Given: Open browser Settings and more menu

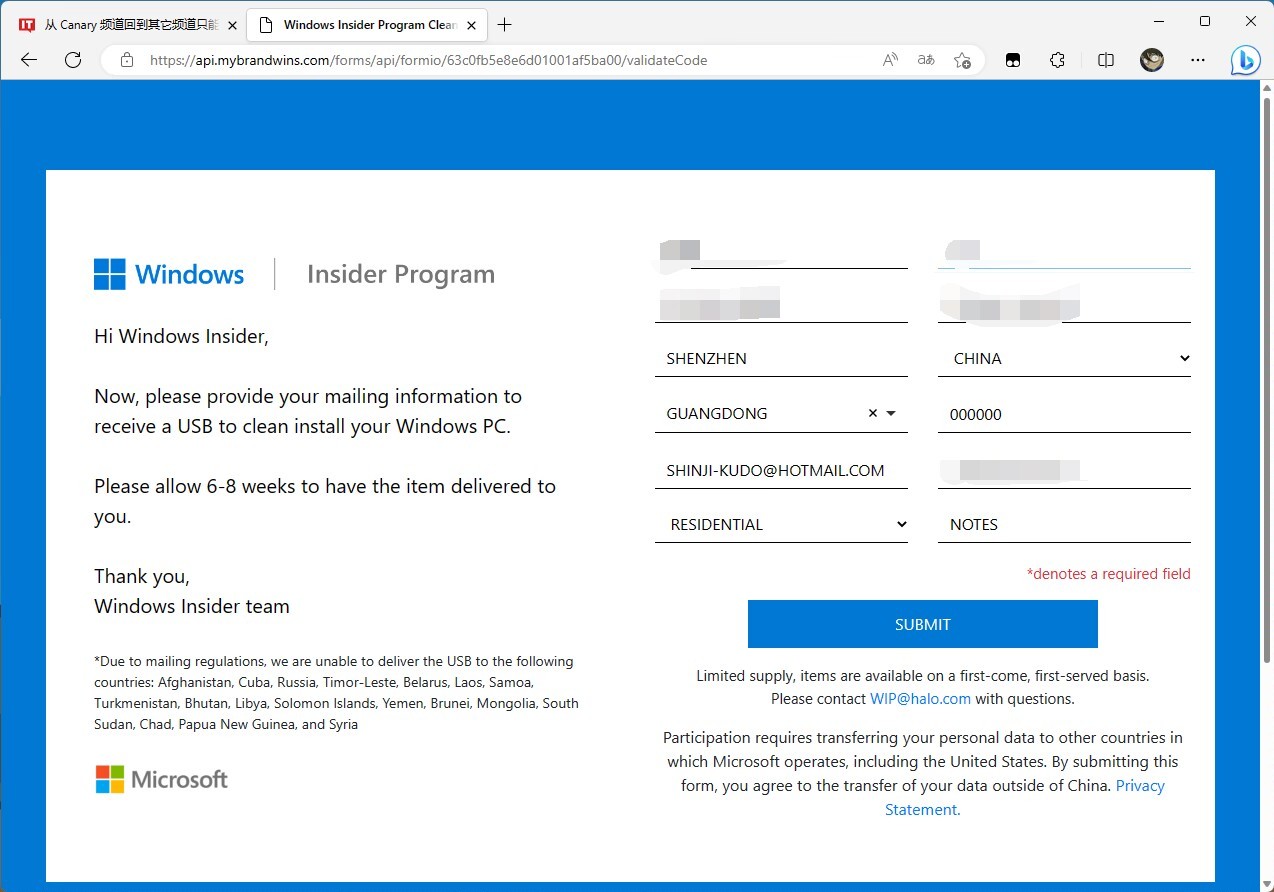Looking at the screenshot, I should (1198, 60).
